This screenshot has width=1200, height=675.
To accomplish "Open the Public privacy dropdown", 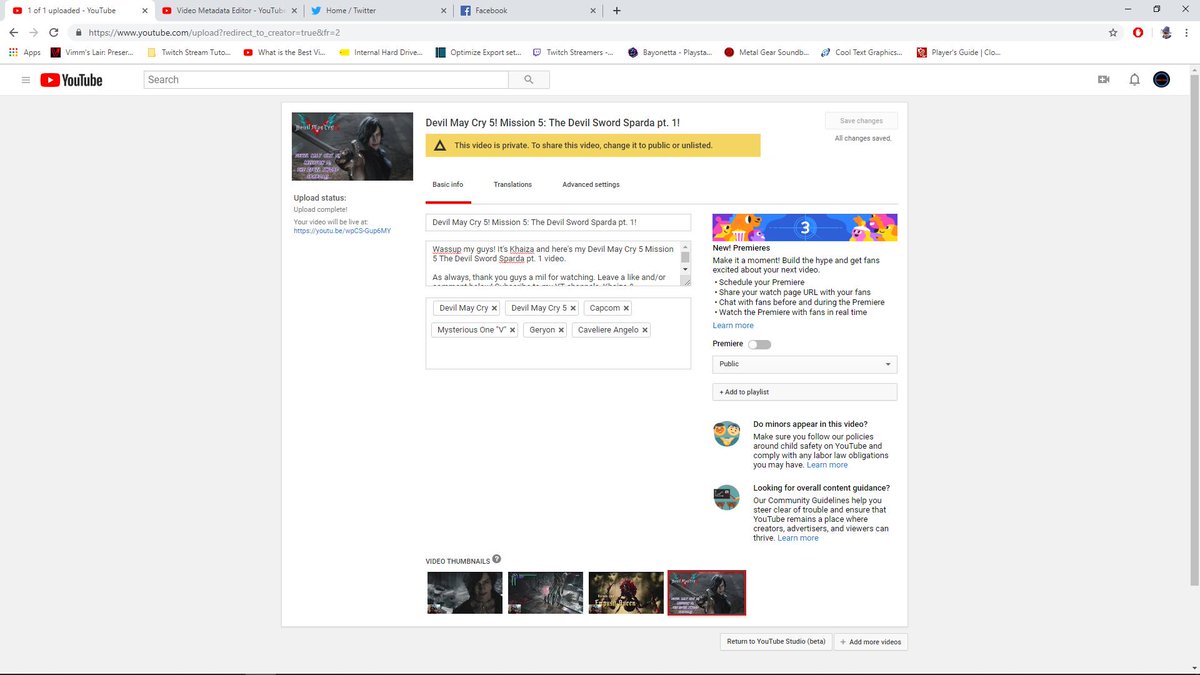I will (x=804, y=364).
